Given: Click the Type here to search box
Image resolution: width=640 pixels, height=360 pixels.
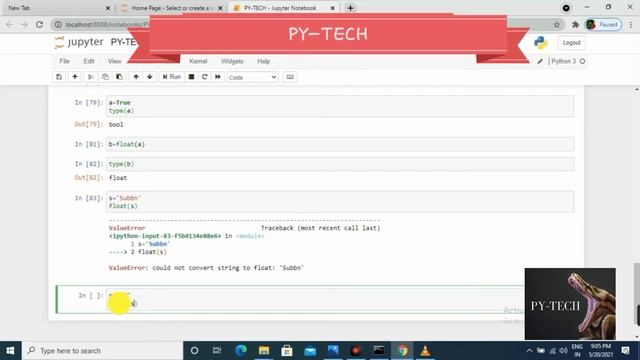Looking at the screenshot, I should click(x=102, y=351).
